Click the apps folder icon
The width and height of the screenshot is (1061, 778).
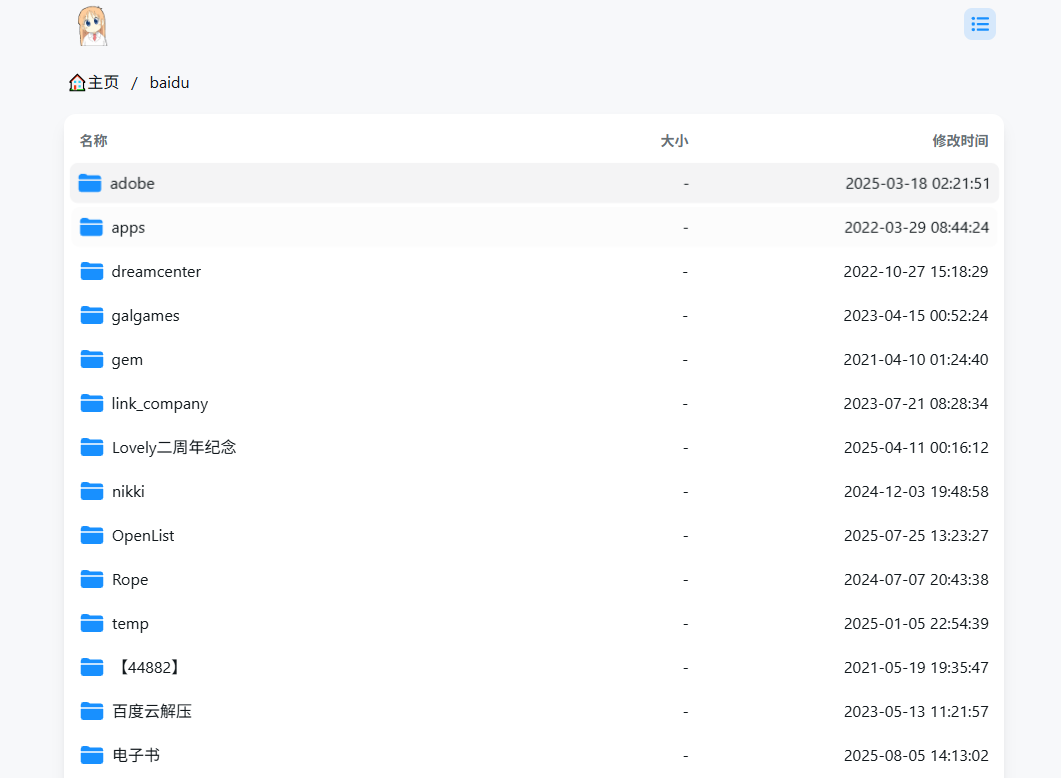pyautogui.click(x=92, y=227)
